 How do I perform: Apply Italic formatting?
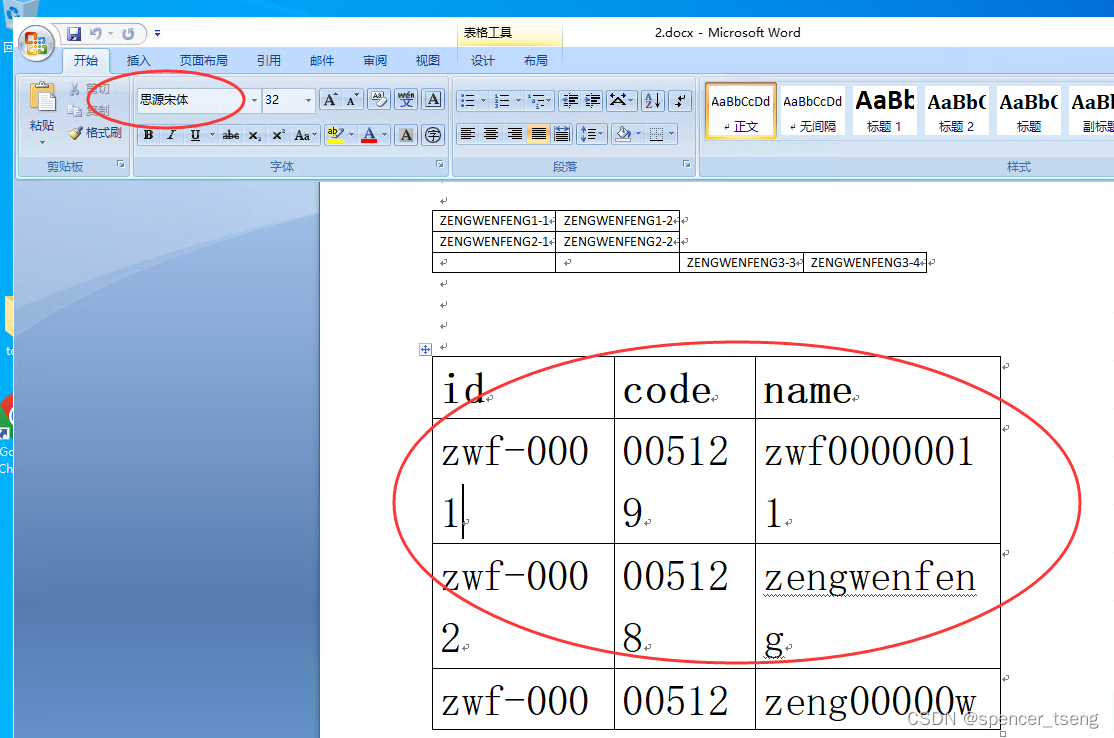click(170, 135)
